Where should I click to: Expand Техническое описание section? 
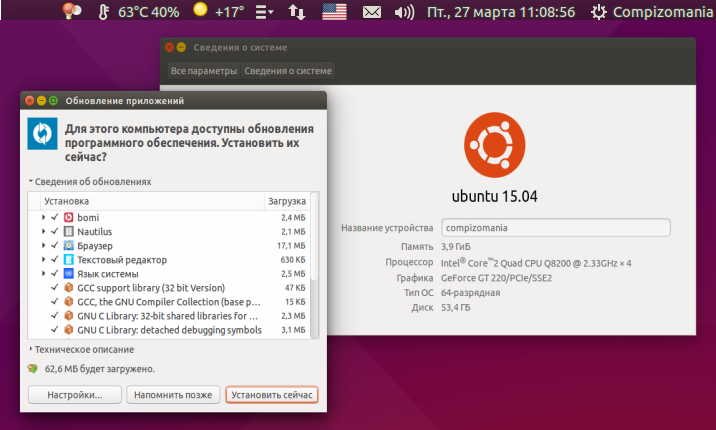tap(82, 350)
